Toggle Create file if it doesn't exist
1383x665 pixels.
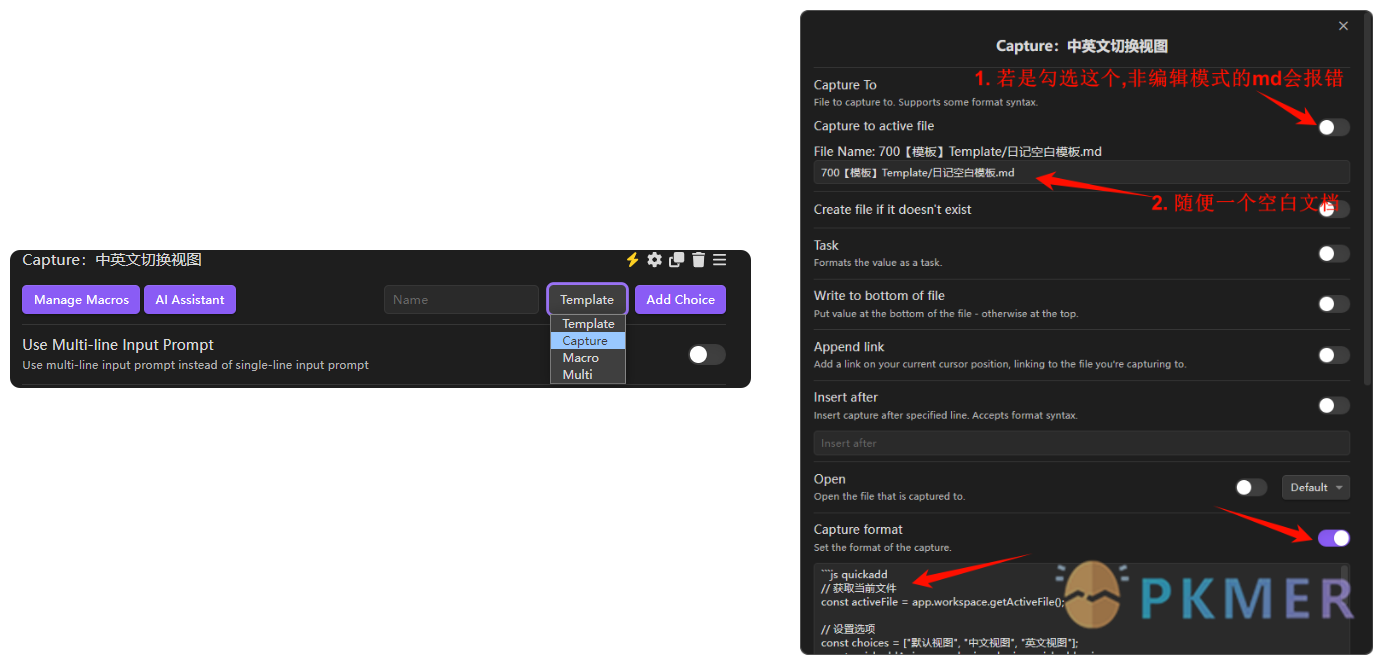coord(1334,209)
